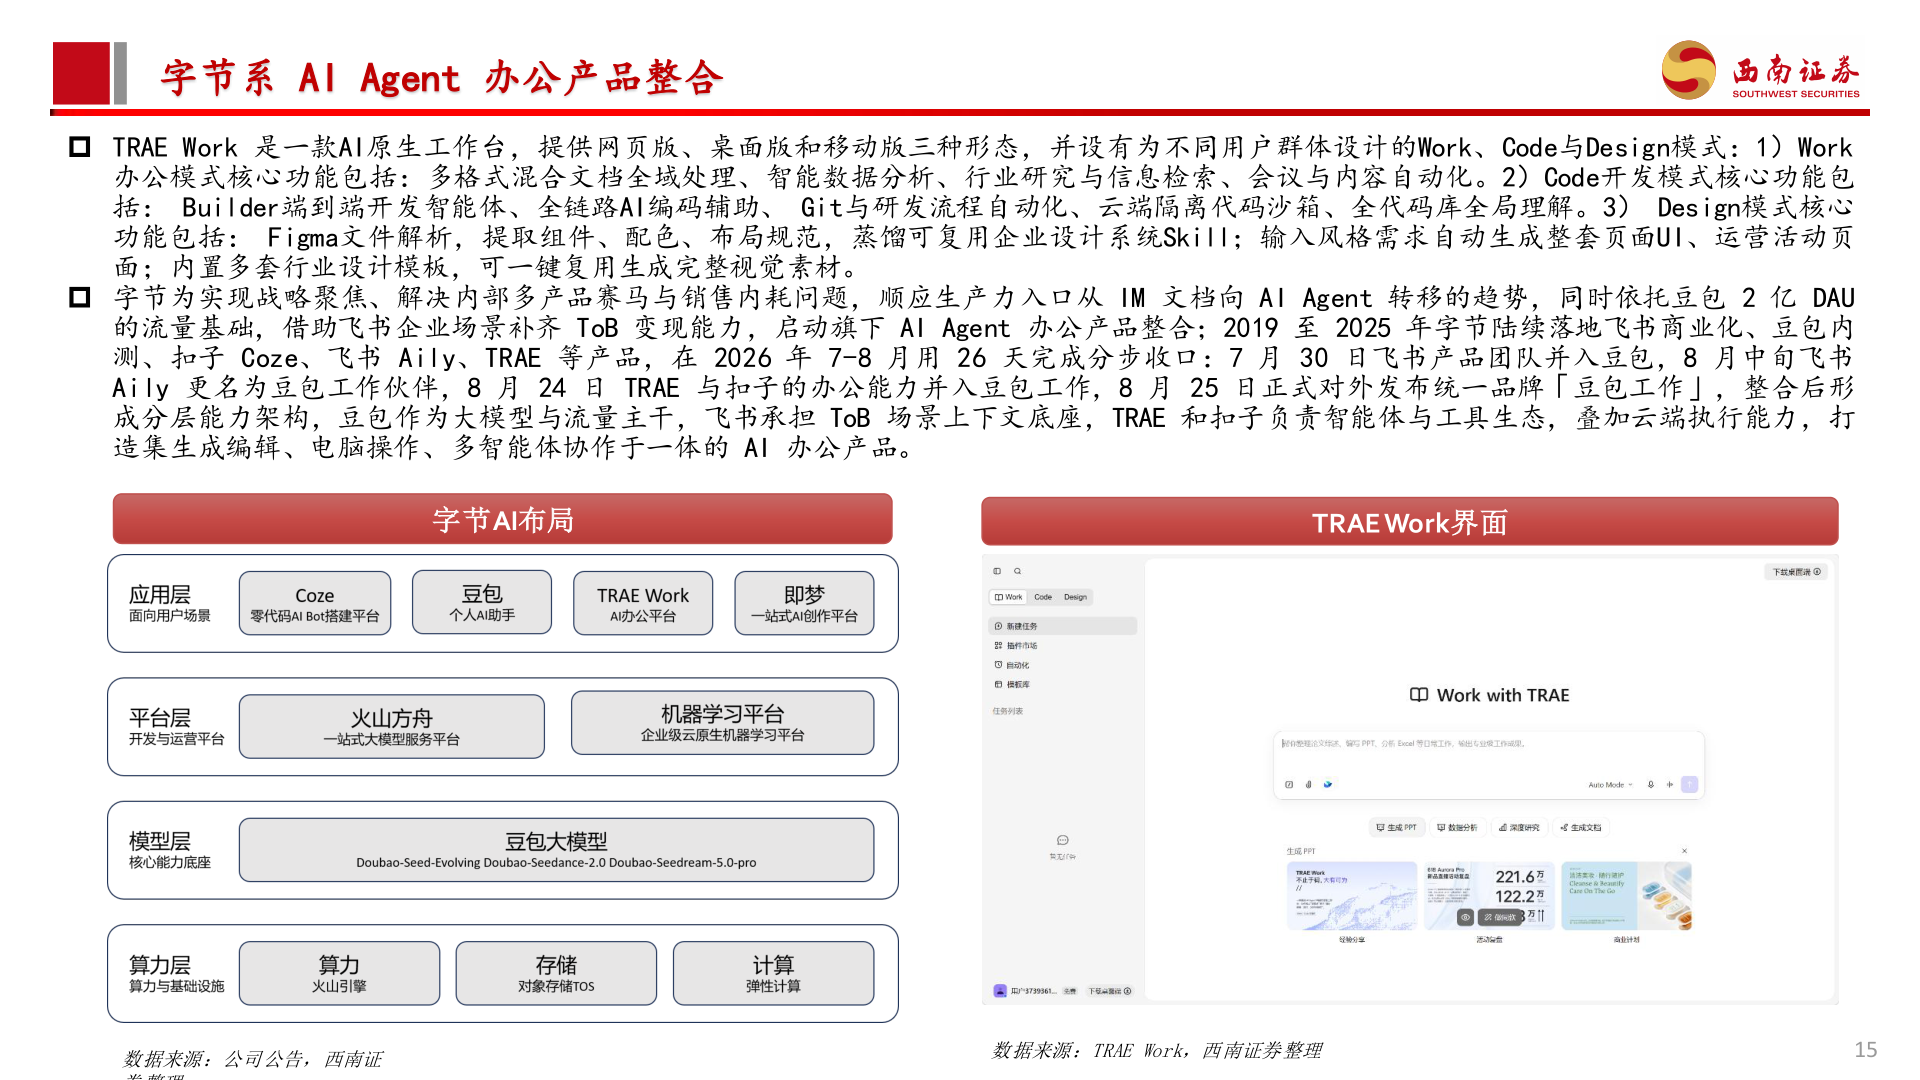Switch to the Design mode tab
This screenshot has width=1920, height=1080.
coord(1075,597)
